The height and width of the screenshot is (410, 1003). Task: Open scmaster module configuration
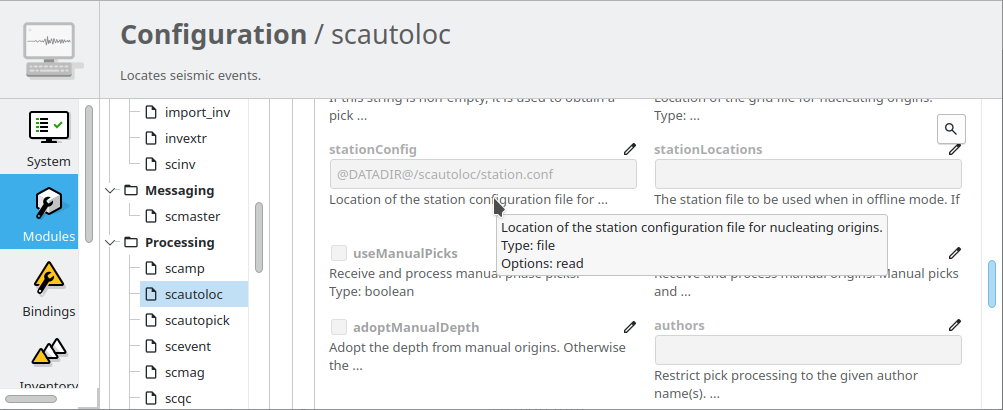pos(193,216)
